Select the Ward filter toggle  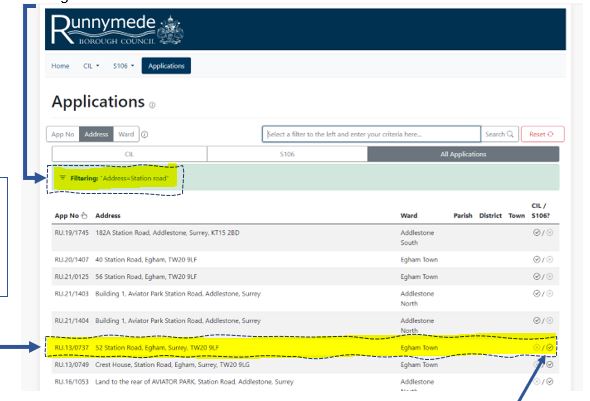point(126,134)
